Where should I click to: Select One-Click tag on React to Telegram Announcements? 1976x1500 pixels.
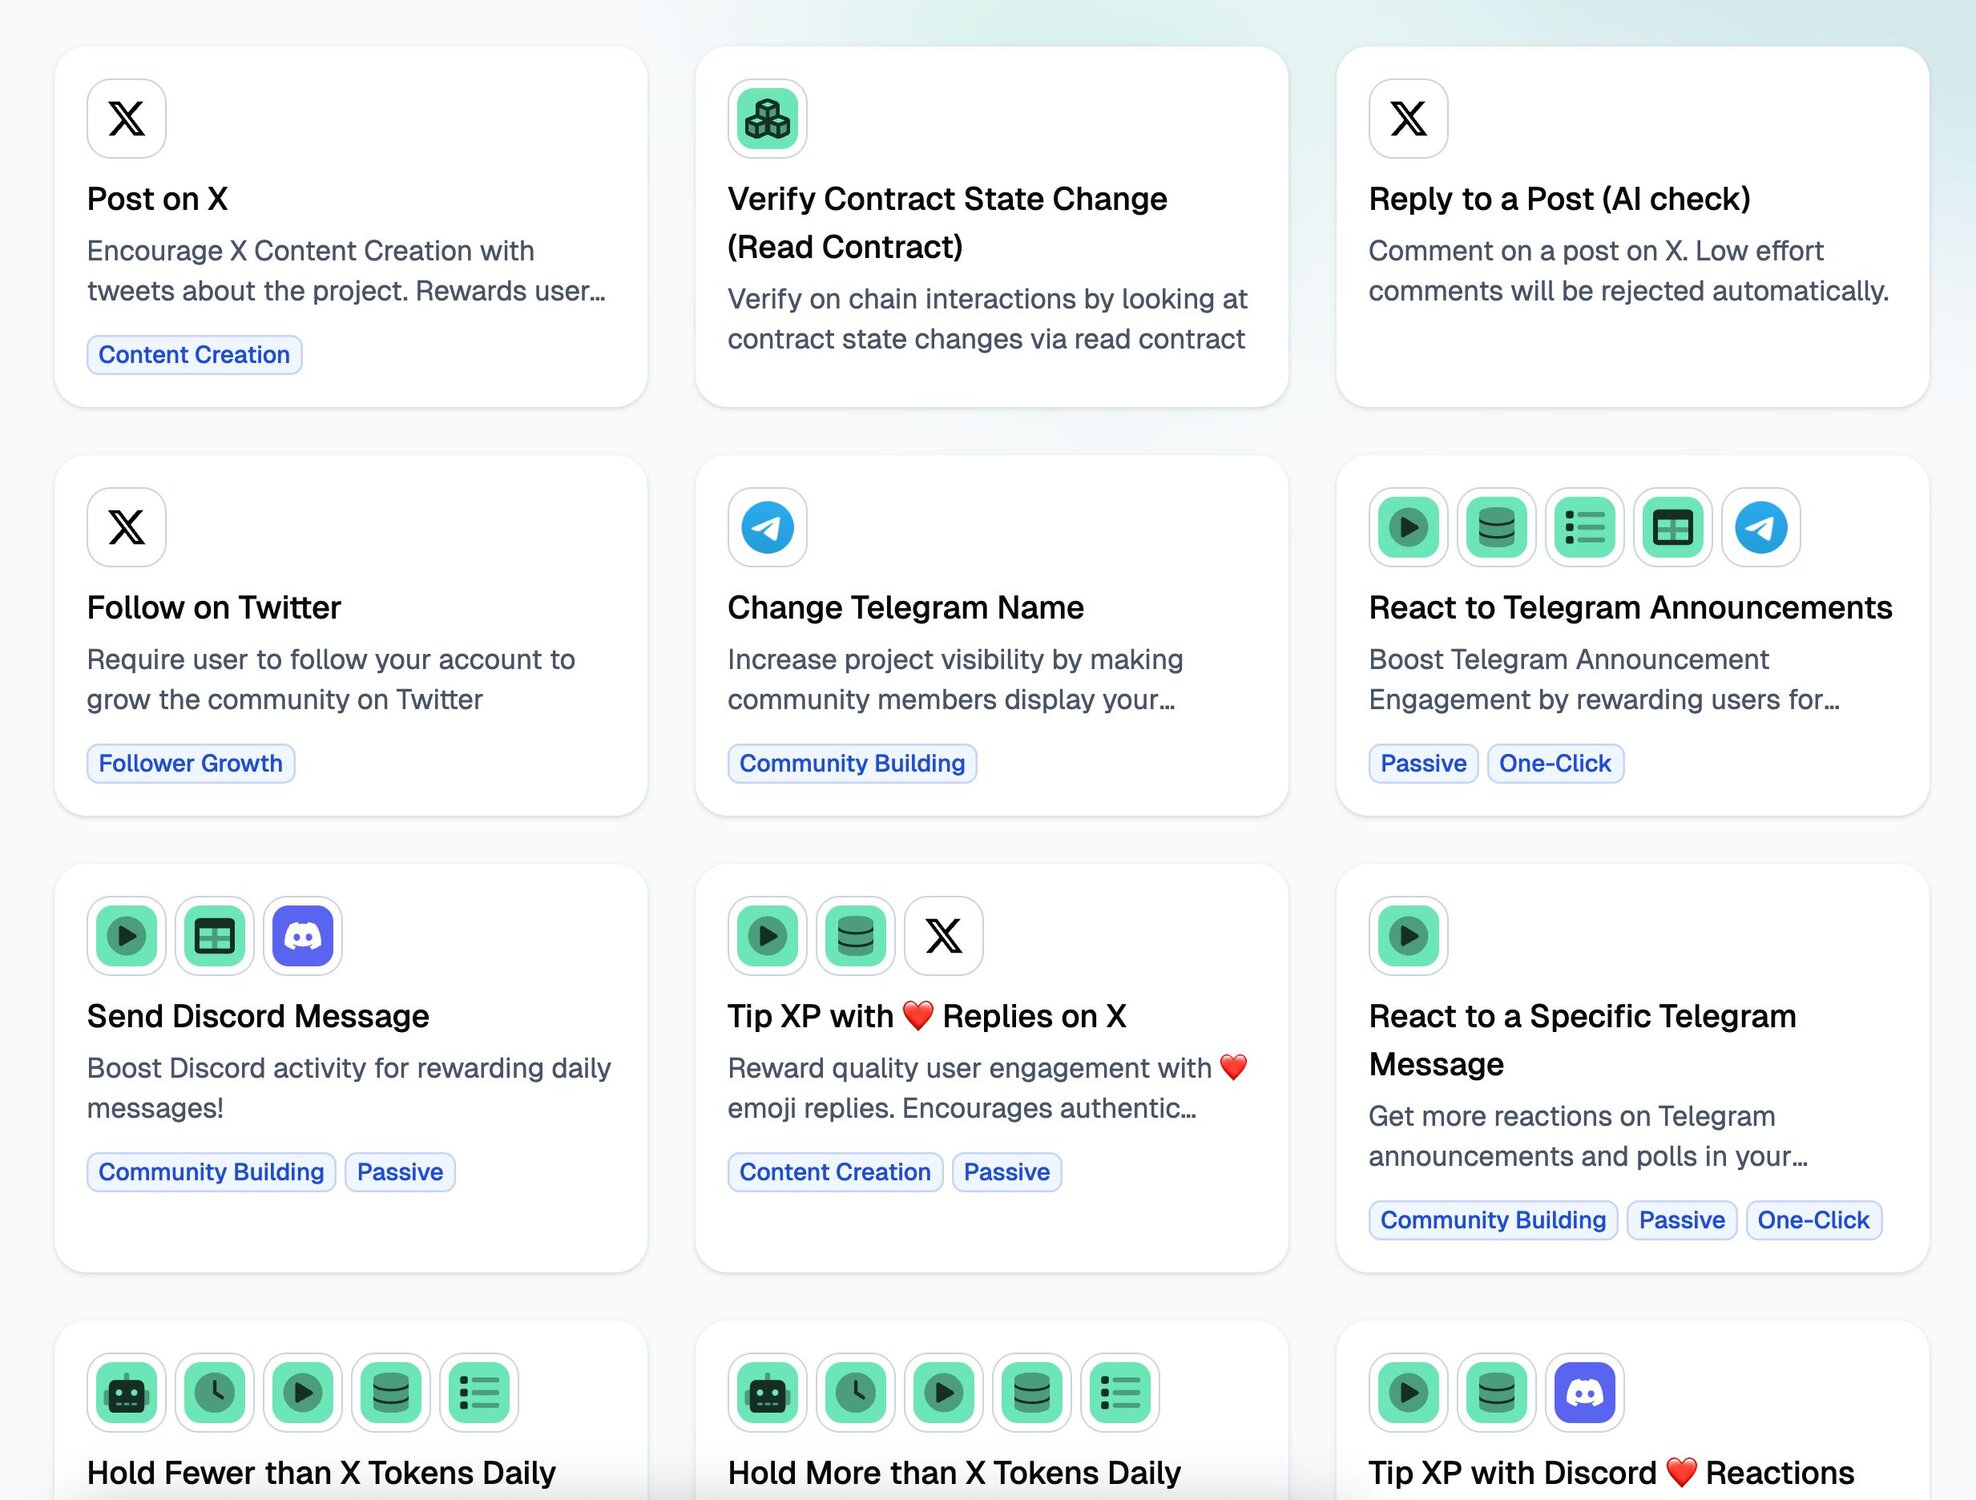point(1554,763)
